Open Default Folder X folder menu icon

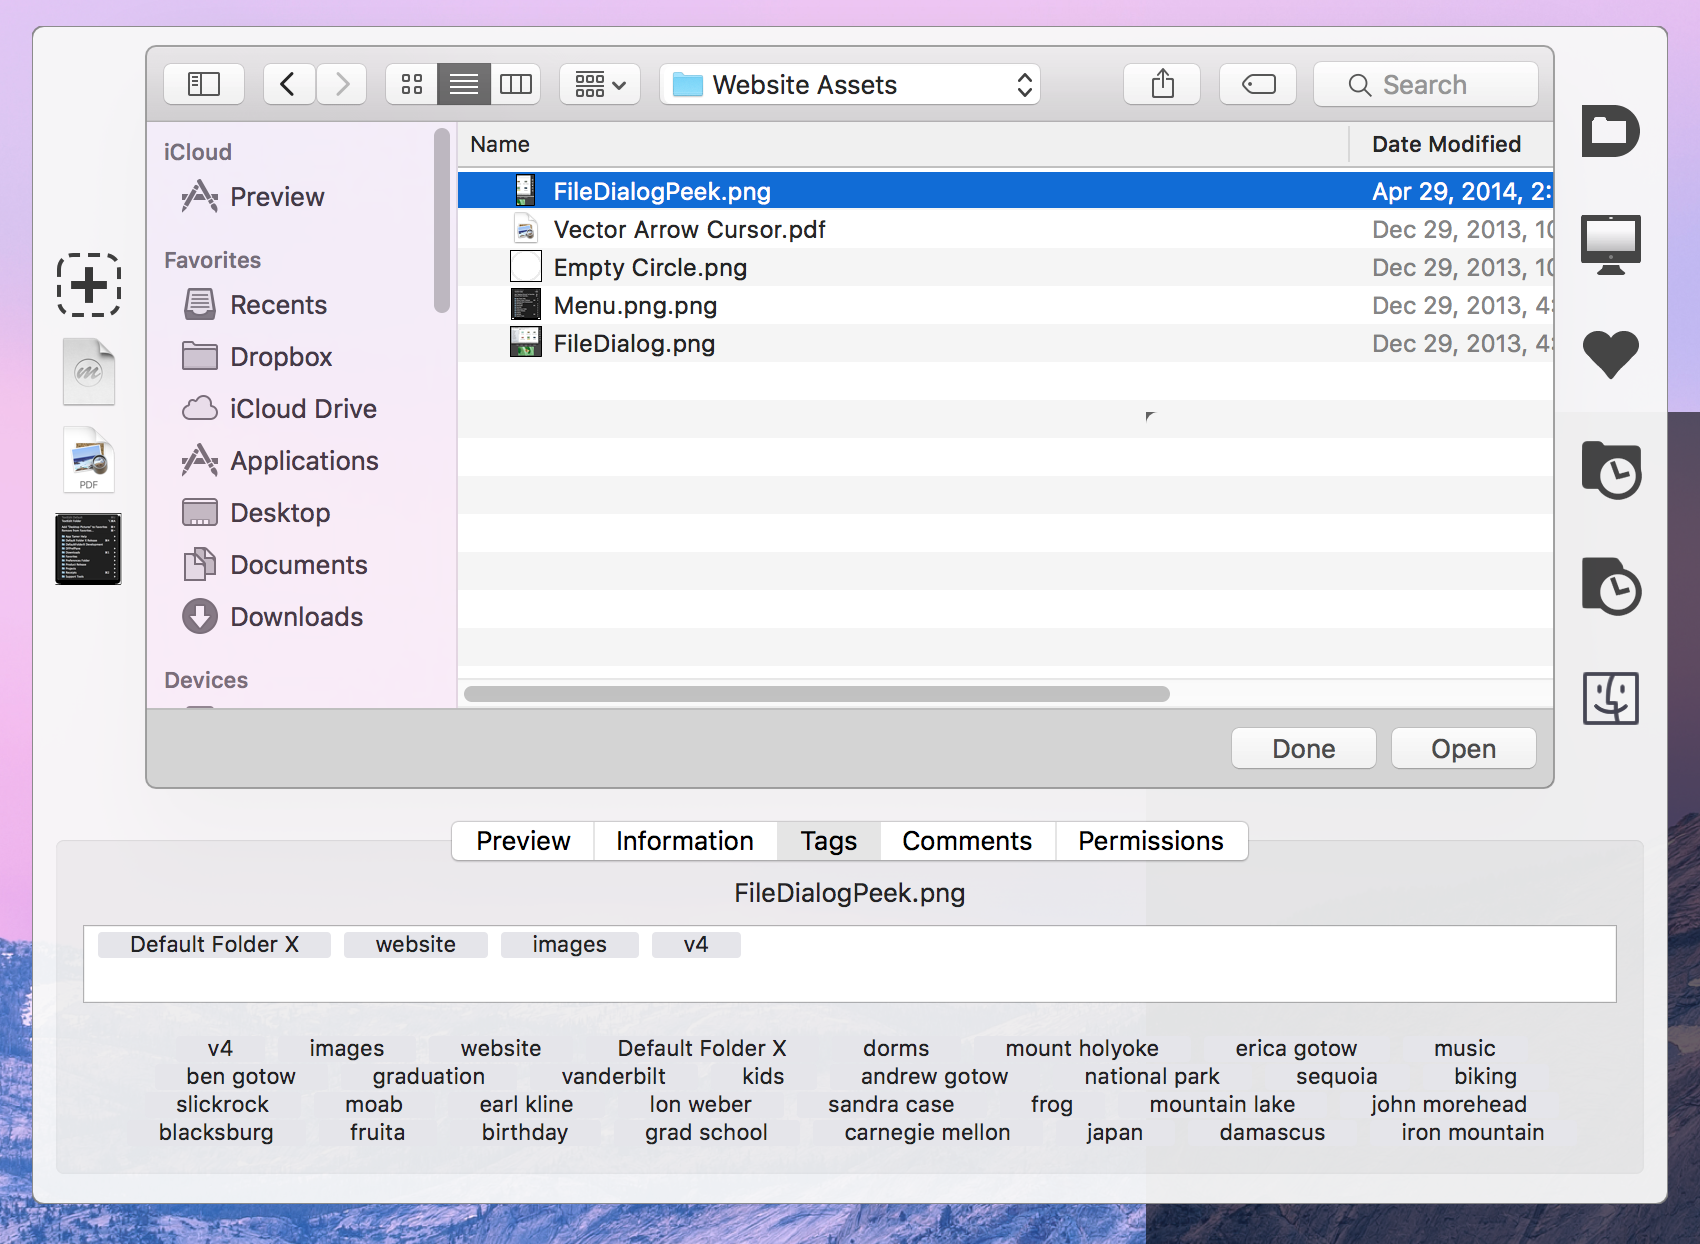click(x=1610, y=131)
